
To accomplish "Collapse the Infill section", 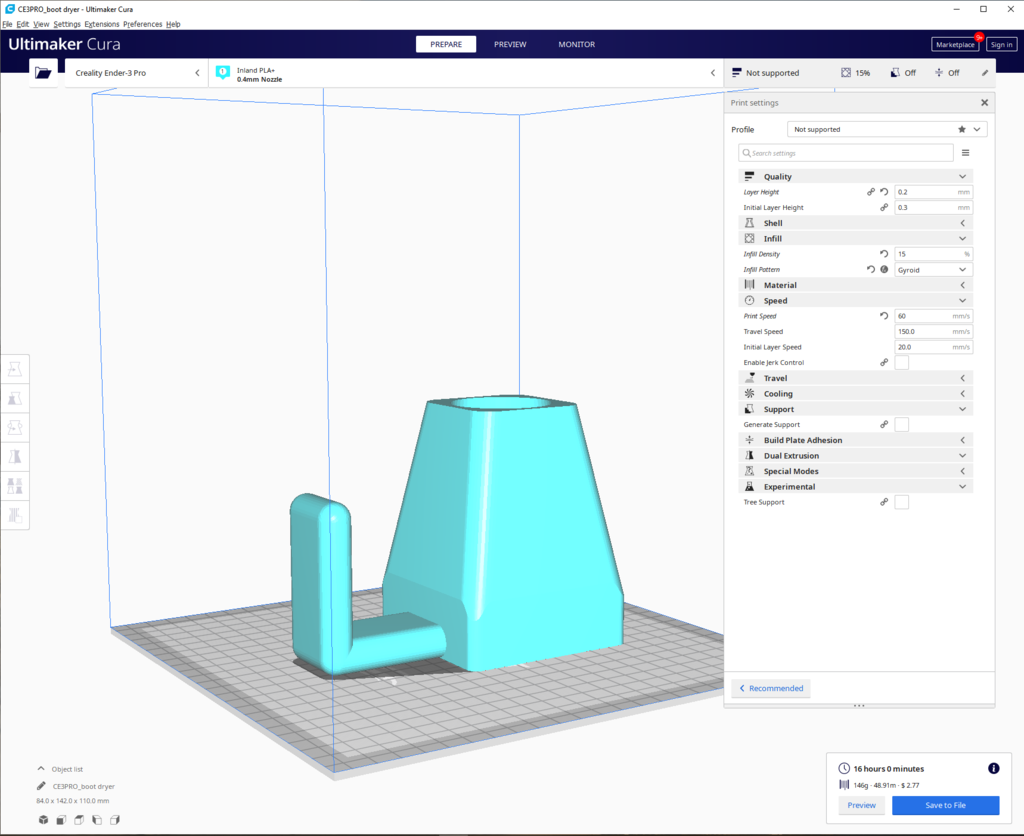I will pyautogui.click(x=856, y=238).
